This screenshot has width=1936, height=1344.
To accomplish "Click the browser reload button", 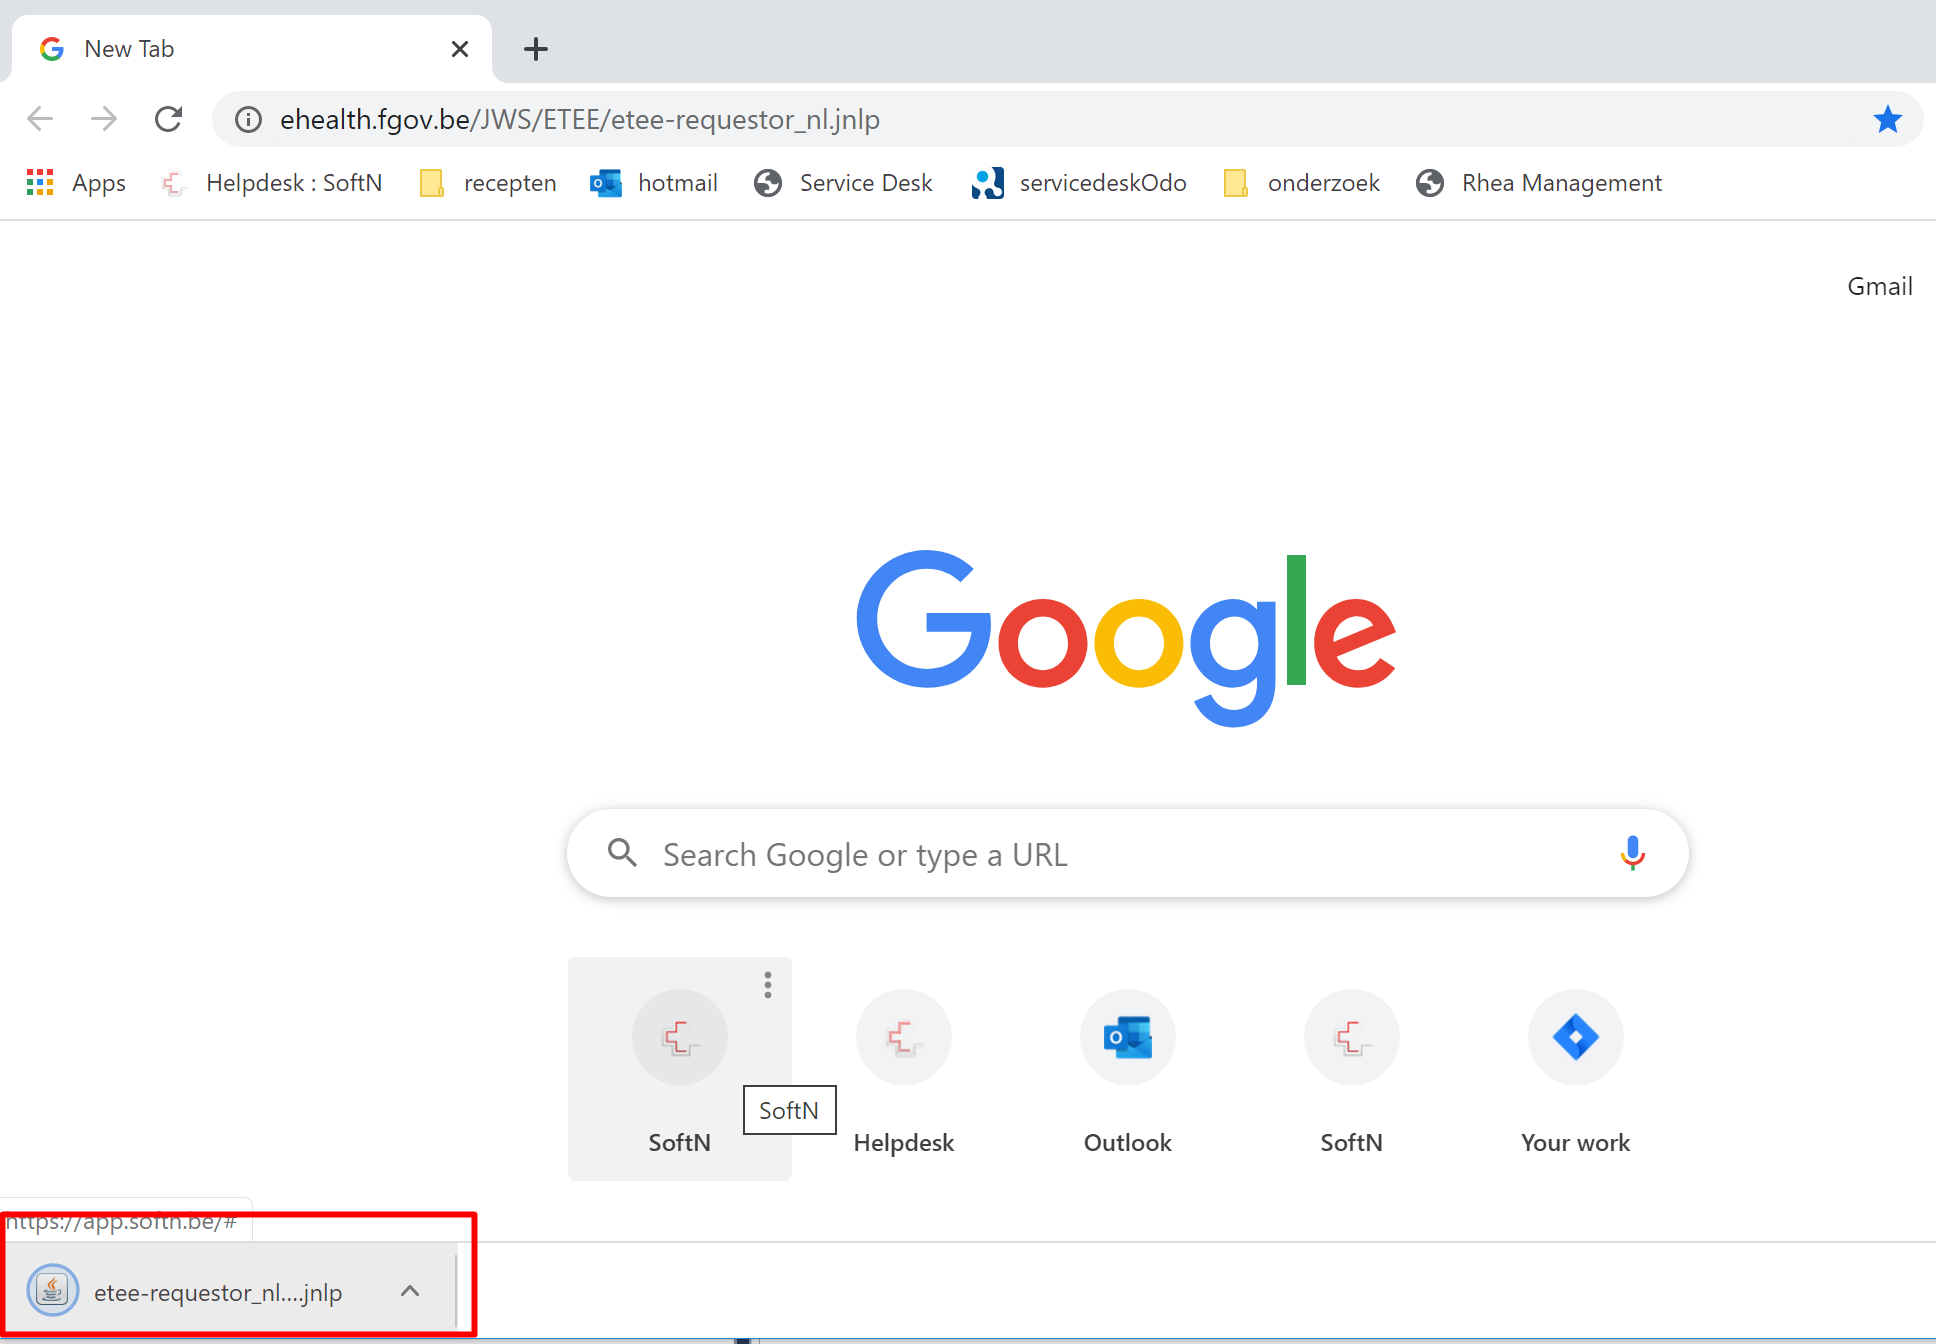I will coord(168,119).
